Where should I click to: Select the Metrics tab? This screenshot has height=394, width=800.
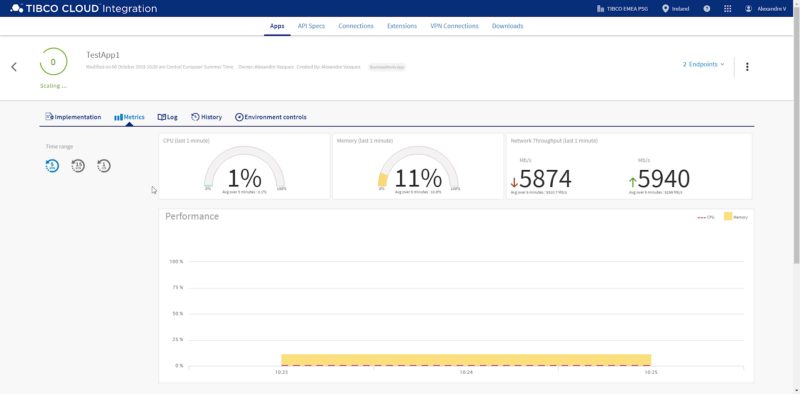pyautogui.click(x=130, y=117)
